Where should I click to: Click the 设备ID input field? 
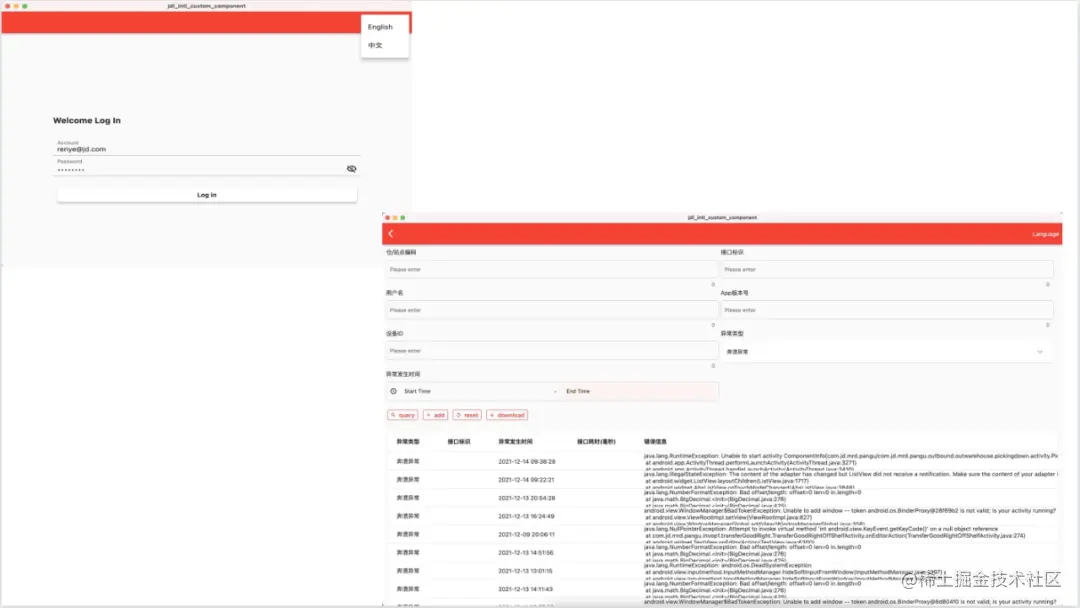click(x=552, y=350)
